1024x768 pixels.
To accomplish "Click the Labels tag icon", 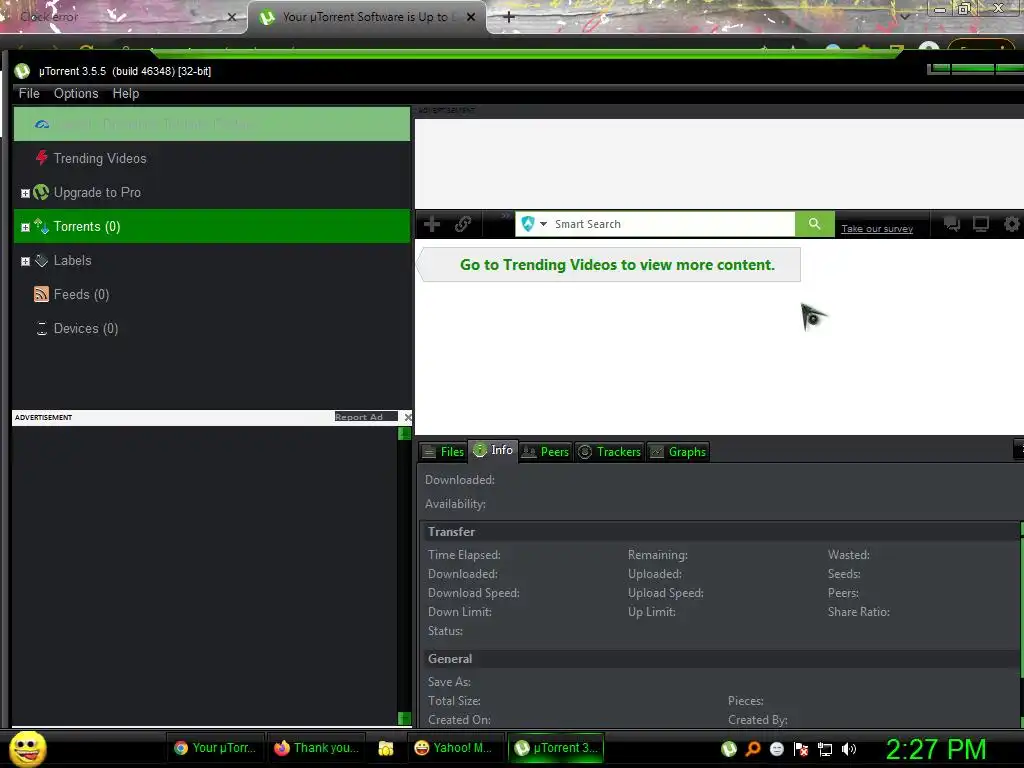I will click(x=41, y=261).
